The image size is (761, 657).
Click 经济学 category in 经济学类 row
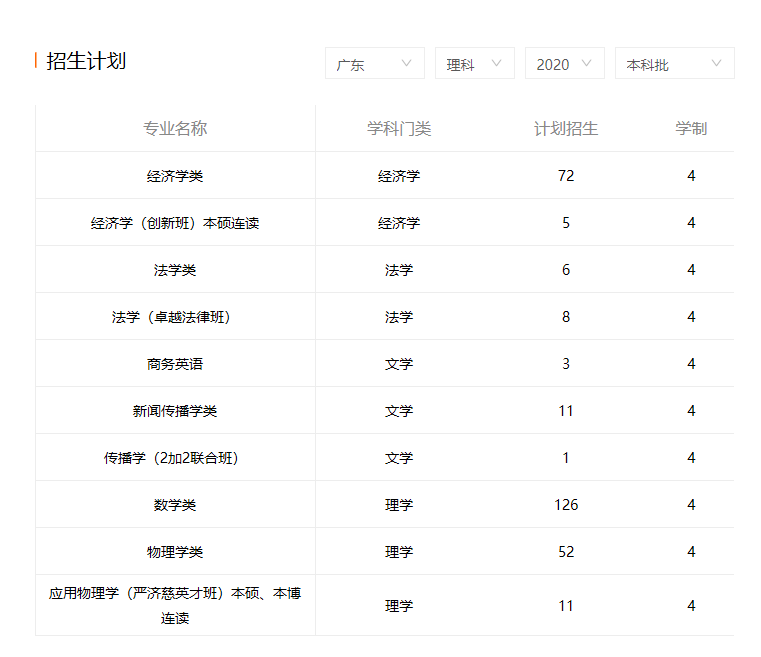[x=399, y=176]
